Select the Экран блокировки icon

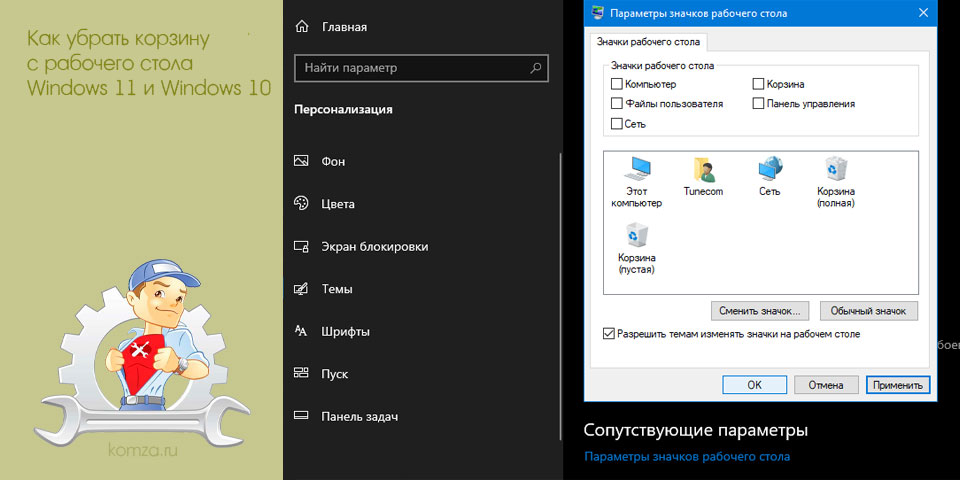pos(301,247)
